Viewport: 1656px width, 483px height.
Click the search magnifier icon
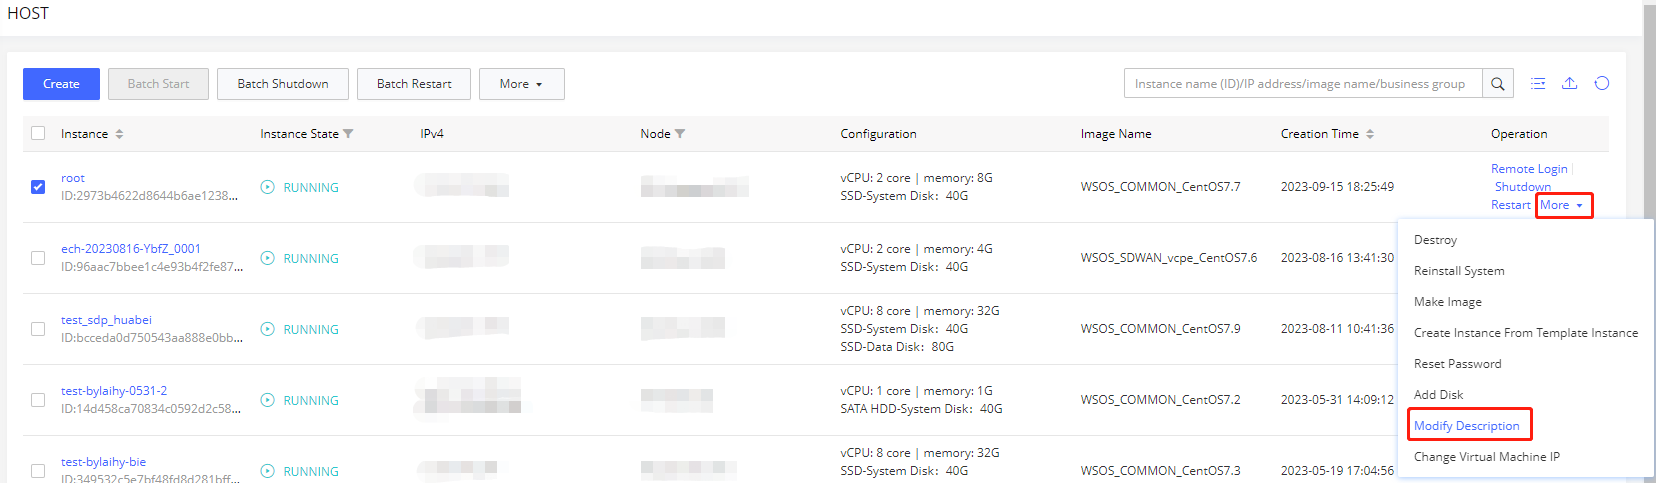click(1497, 84)
